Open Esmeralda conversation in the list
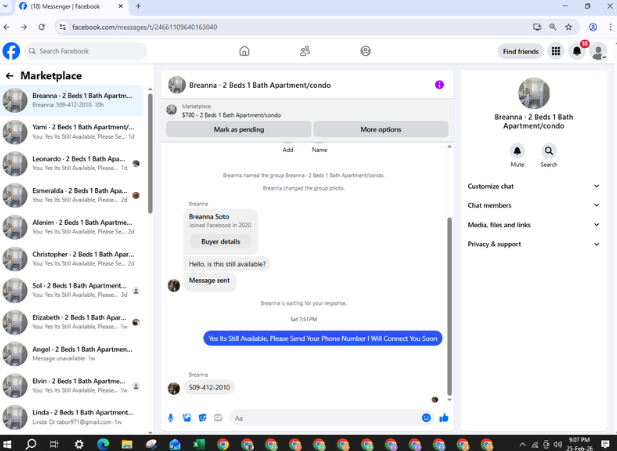The image size is (617, 451). click(72, 195)
